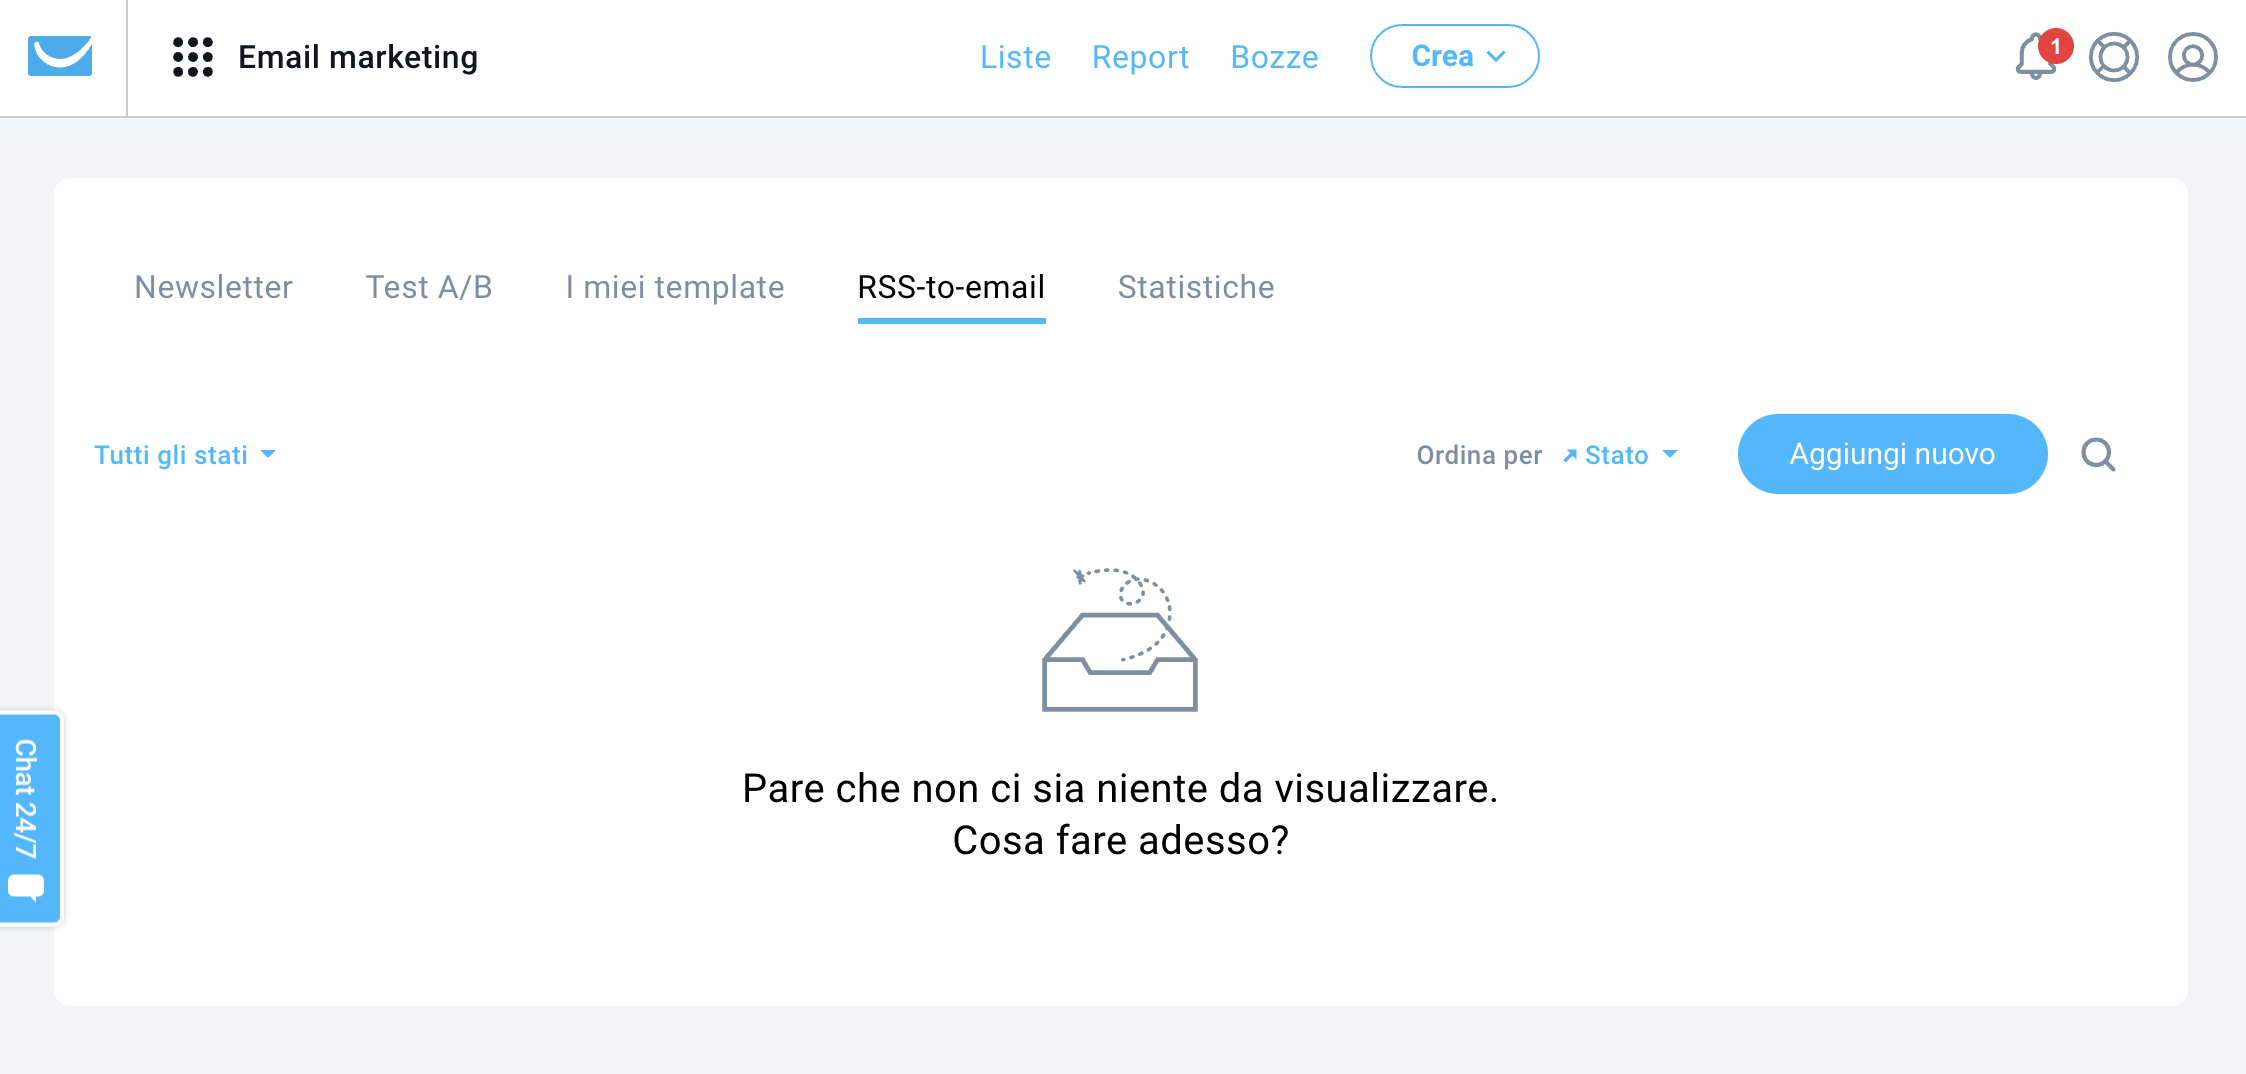
Task: Open the Liste link
Action: (x=1015, y=57)
